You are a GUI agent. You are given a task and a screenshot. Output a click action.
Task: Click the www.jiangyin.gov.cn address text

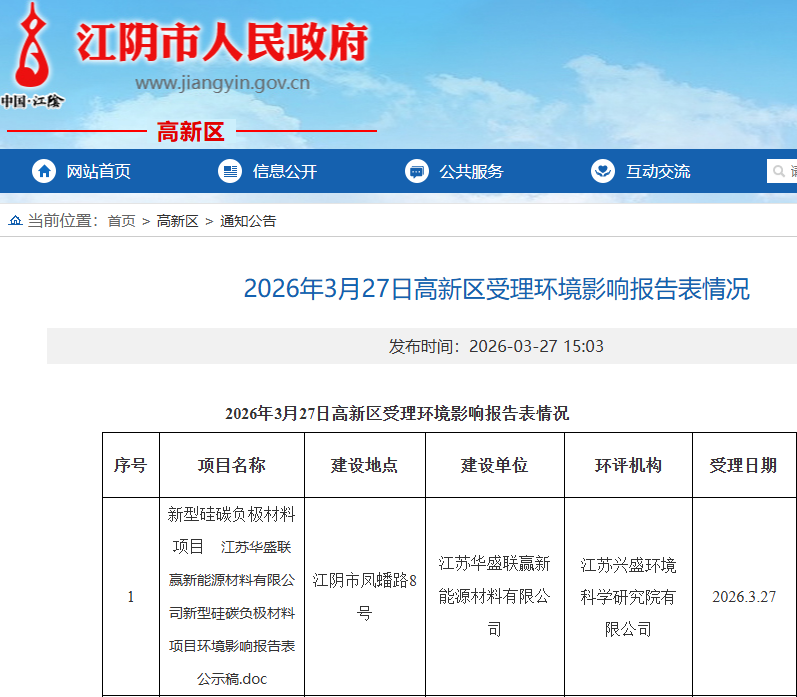tap(223, 83)
